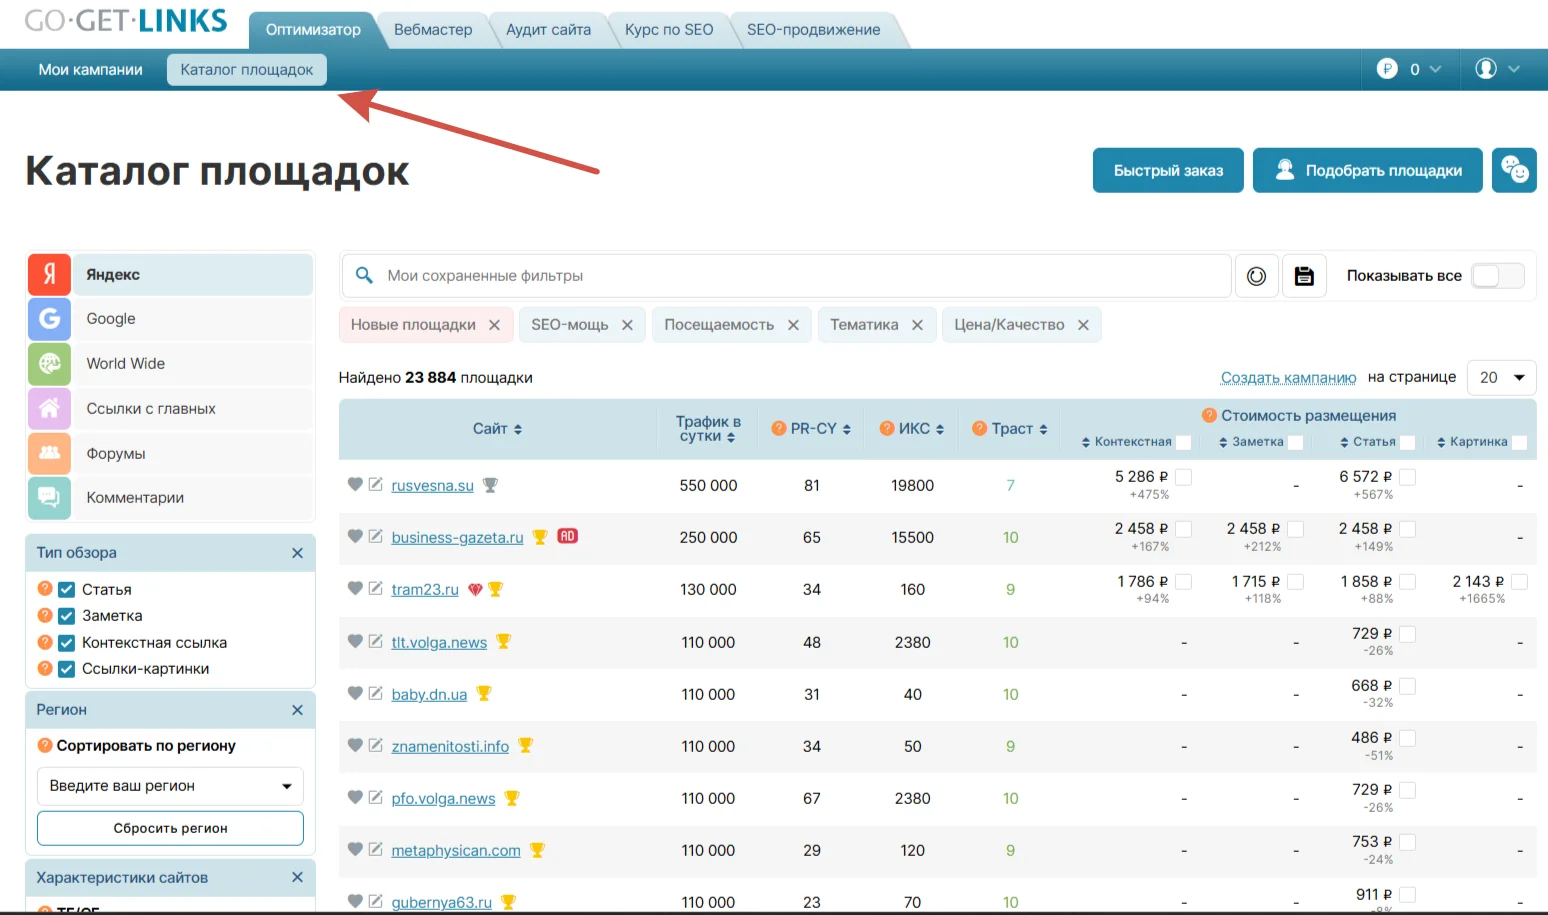Select the Google sidebar icon
This screenshot has width=1548, height=915.
coord(49,319)
